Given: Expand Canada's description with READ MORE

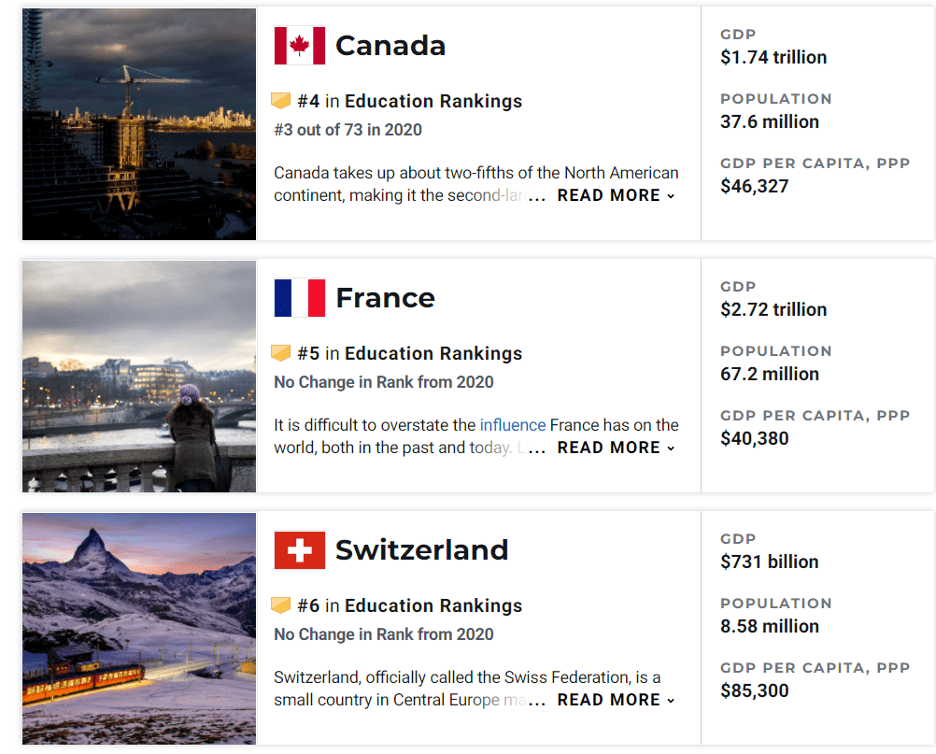Looking at the screenshot, I should (615, 195).
